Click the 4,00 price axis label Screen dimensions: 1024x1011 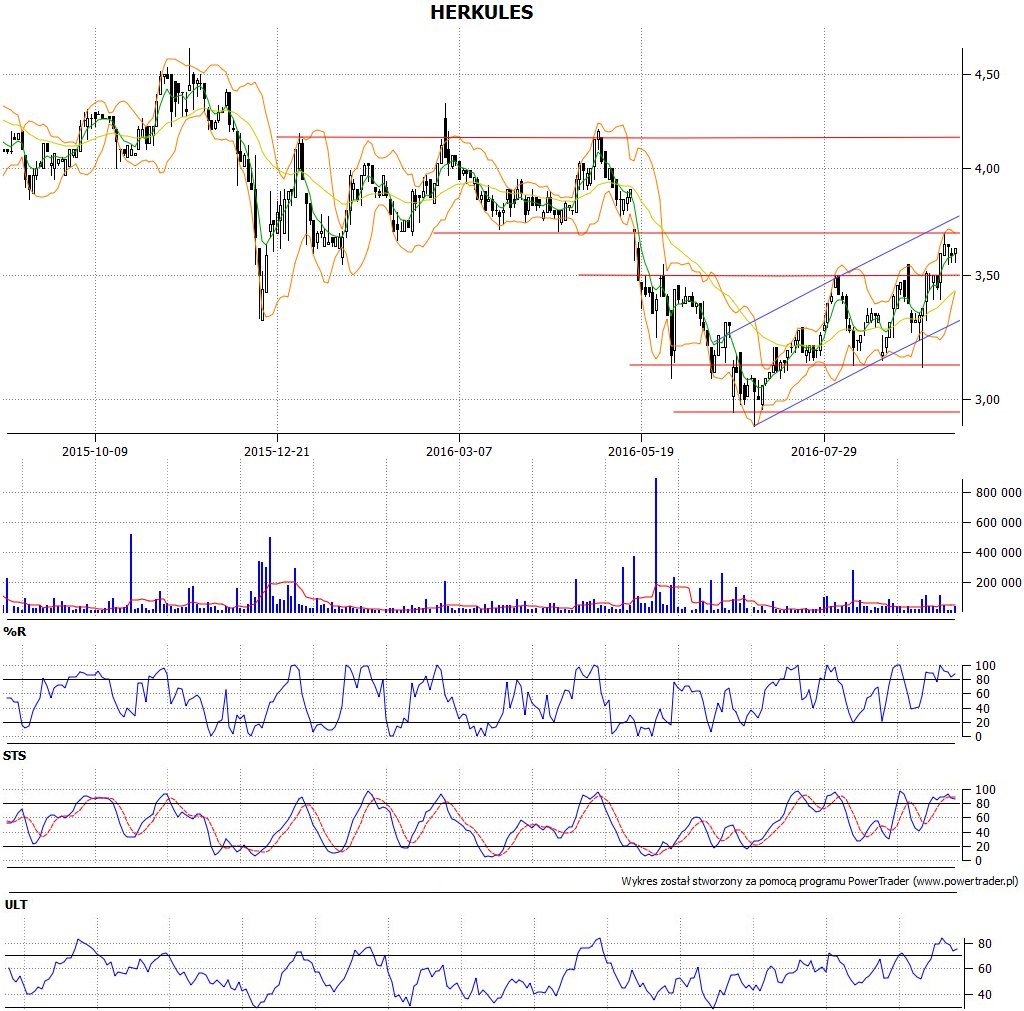coord(987,168)
